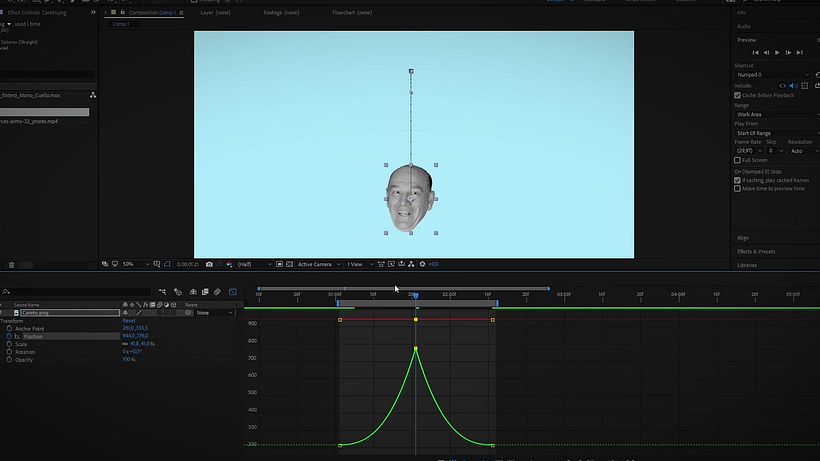820x461 pixels.
Task: Open the Active Camera view dropdown
Action: click(319, 264)
